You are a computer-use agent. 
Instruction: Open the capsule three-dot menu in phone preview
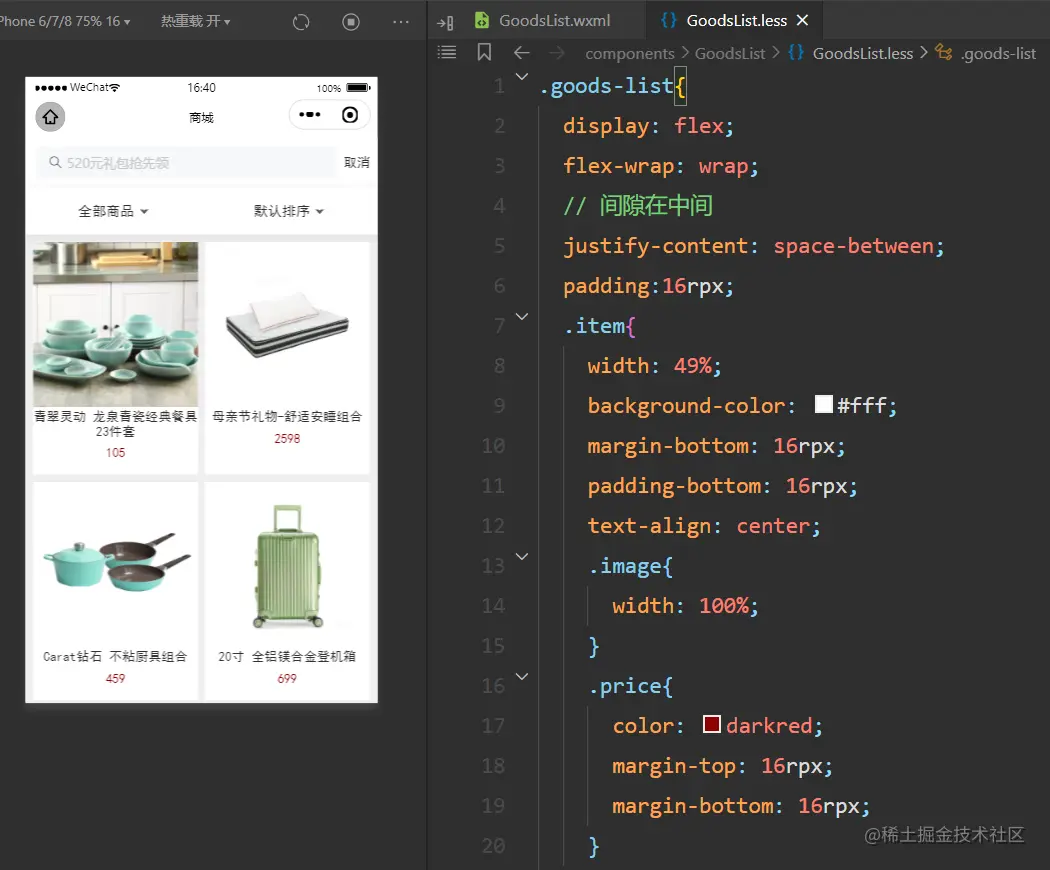click(309, 115)
